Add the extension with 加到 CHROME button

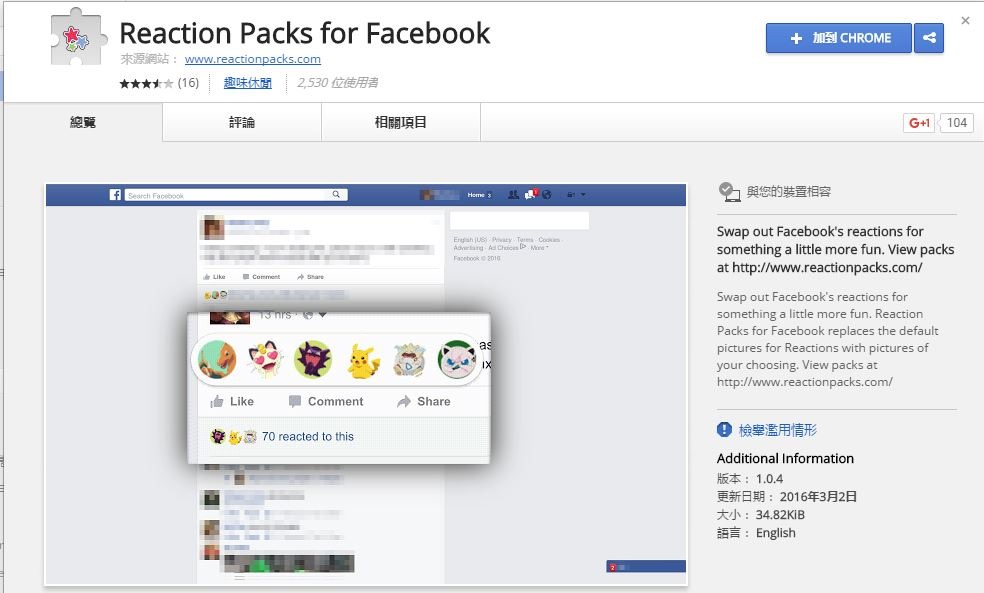pos(838,38)
